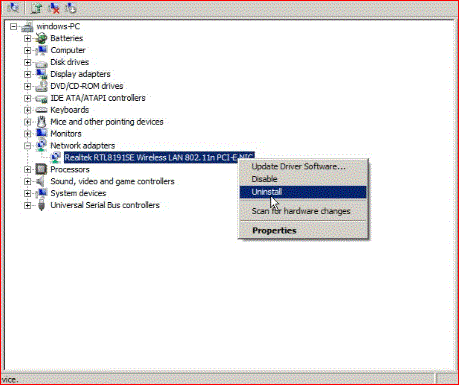
Task: Select the Monitors label
Action: tap(66, 134)
